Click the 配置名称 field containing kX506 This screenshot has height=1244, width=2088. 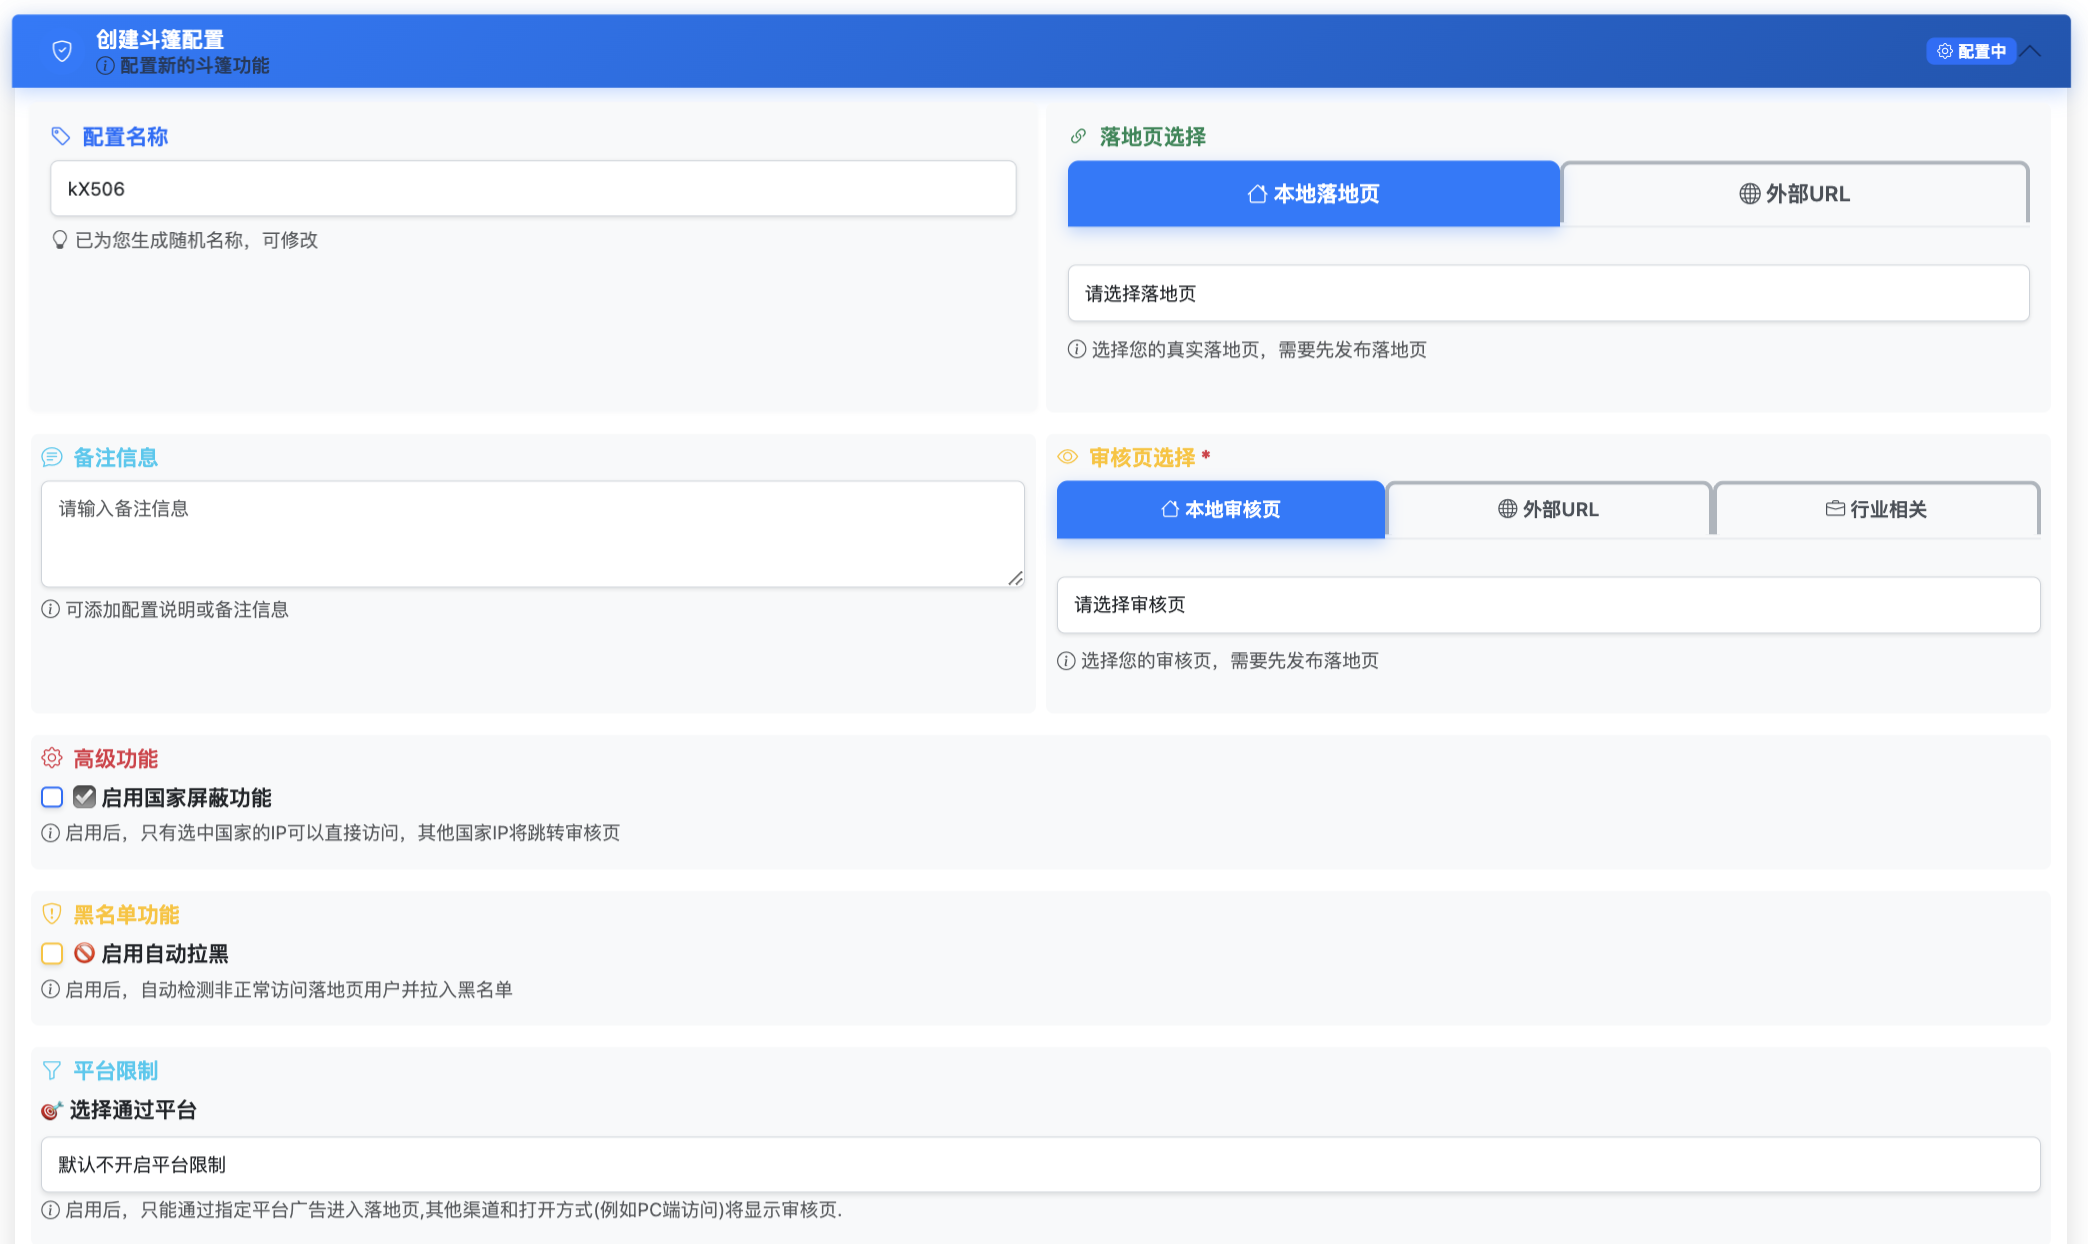point(533,189)
